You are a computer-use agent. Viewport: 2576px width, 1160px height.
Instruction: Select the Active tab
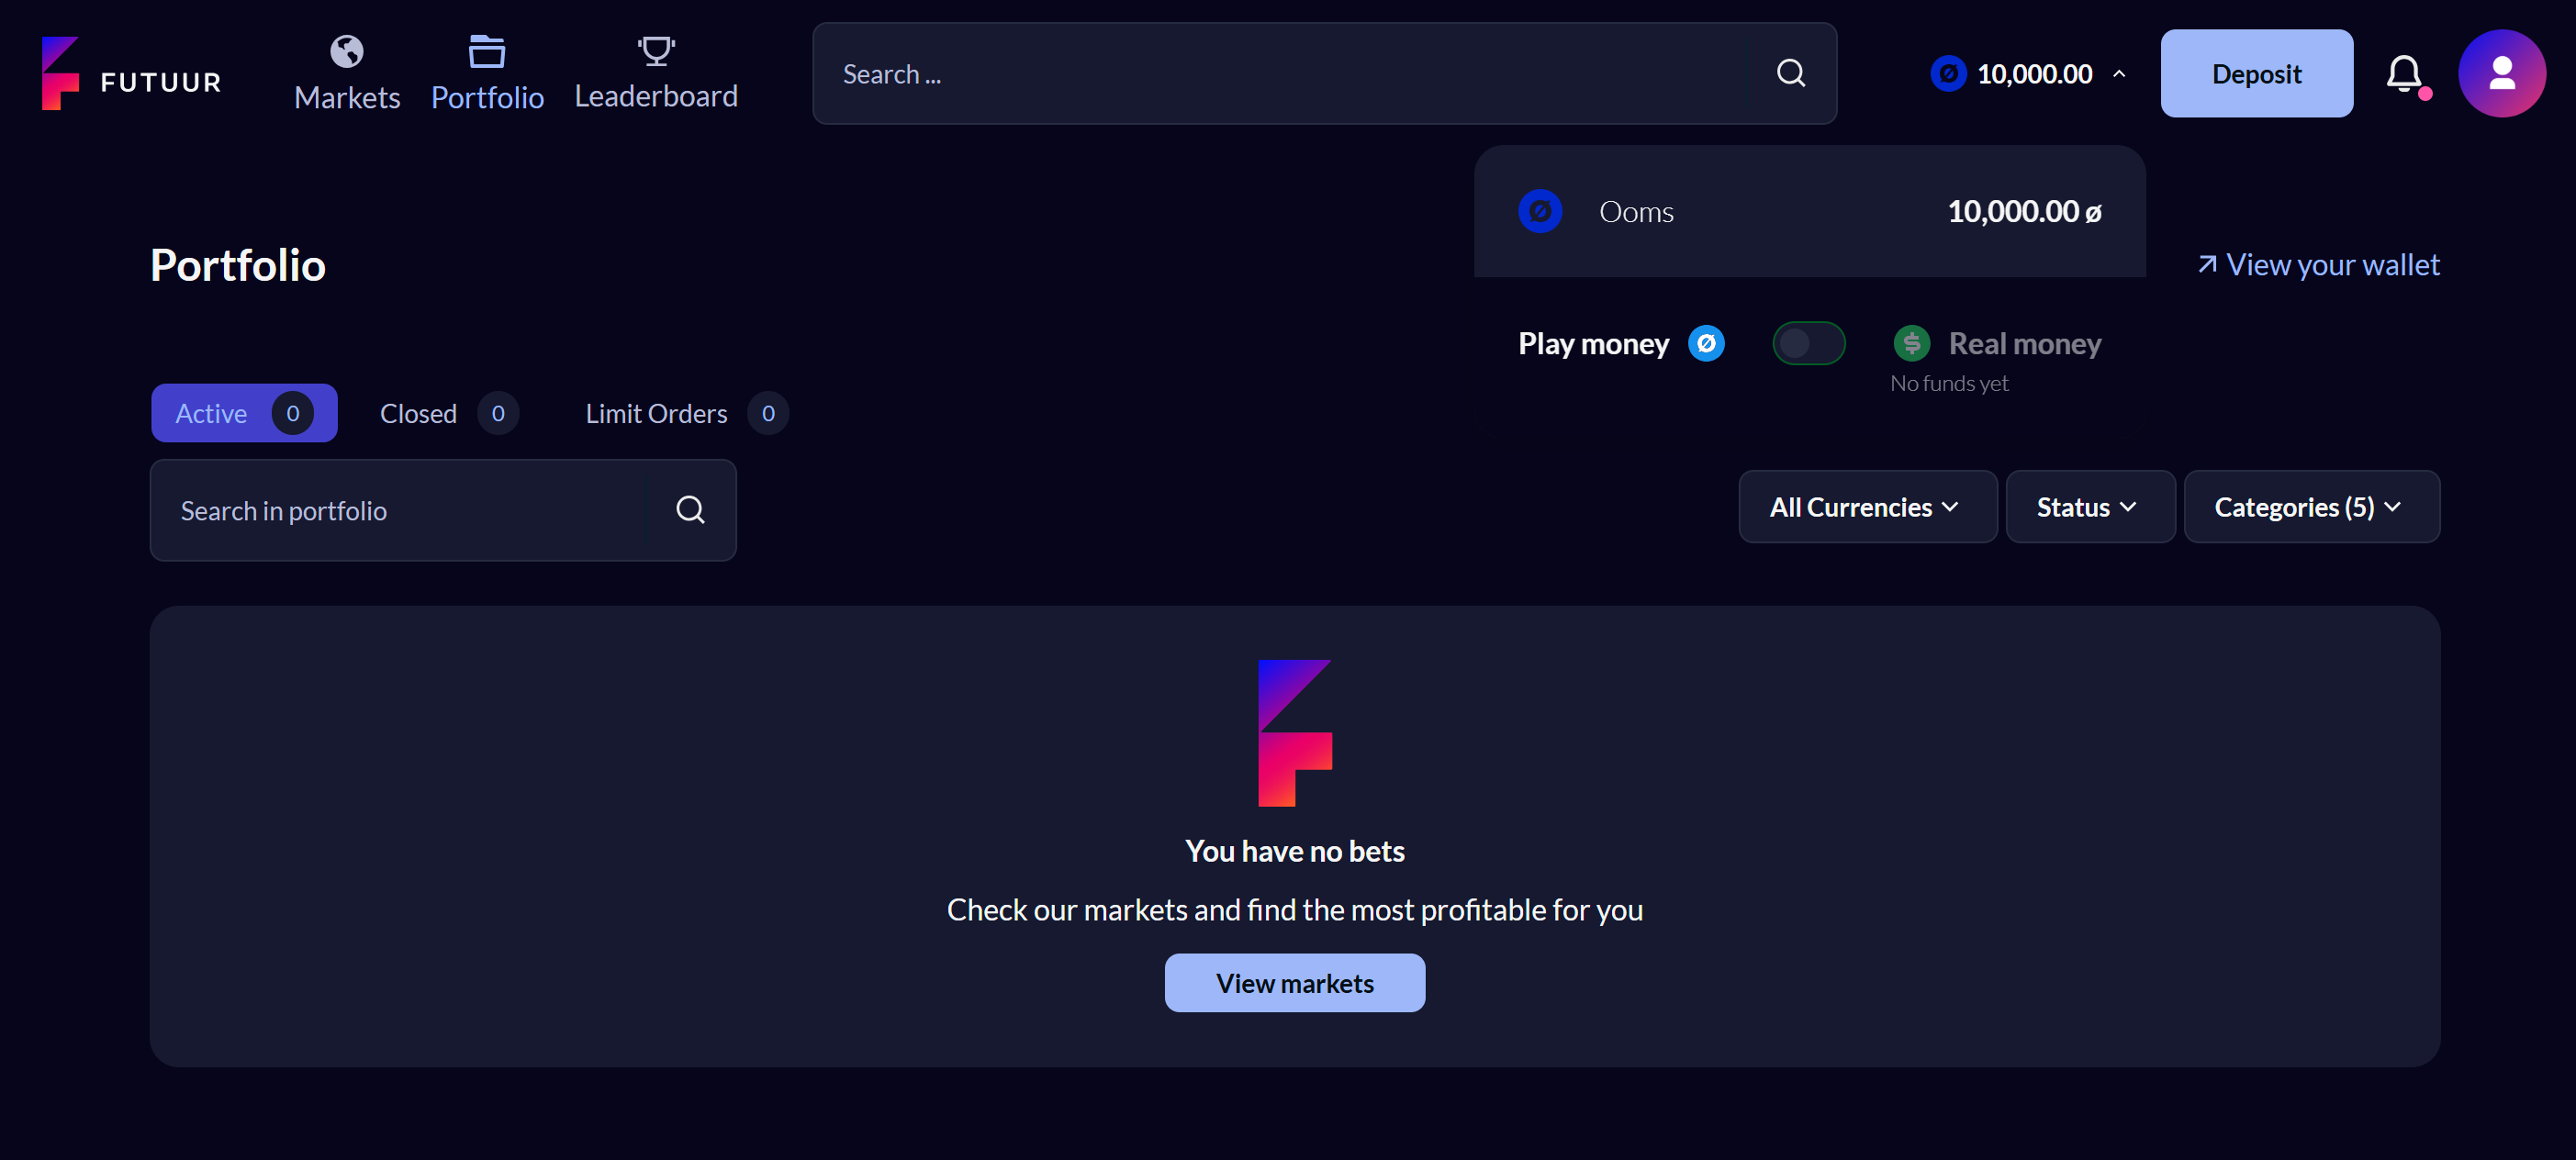point(244,413)
